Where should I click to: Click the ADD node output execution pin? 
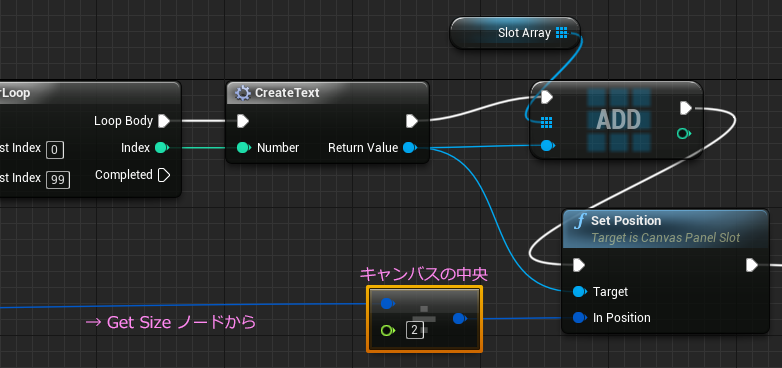(686, 108)
